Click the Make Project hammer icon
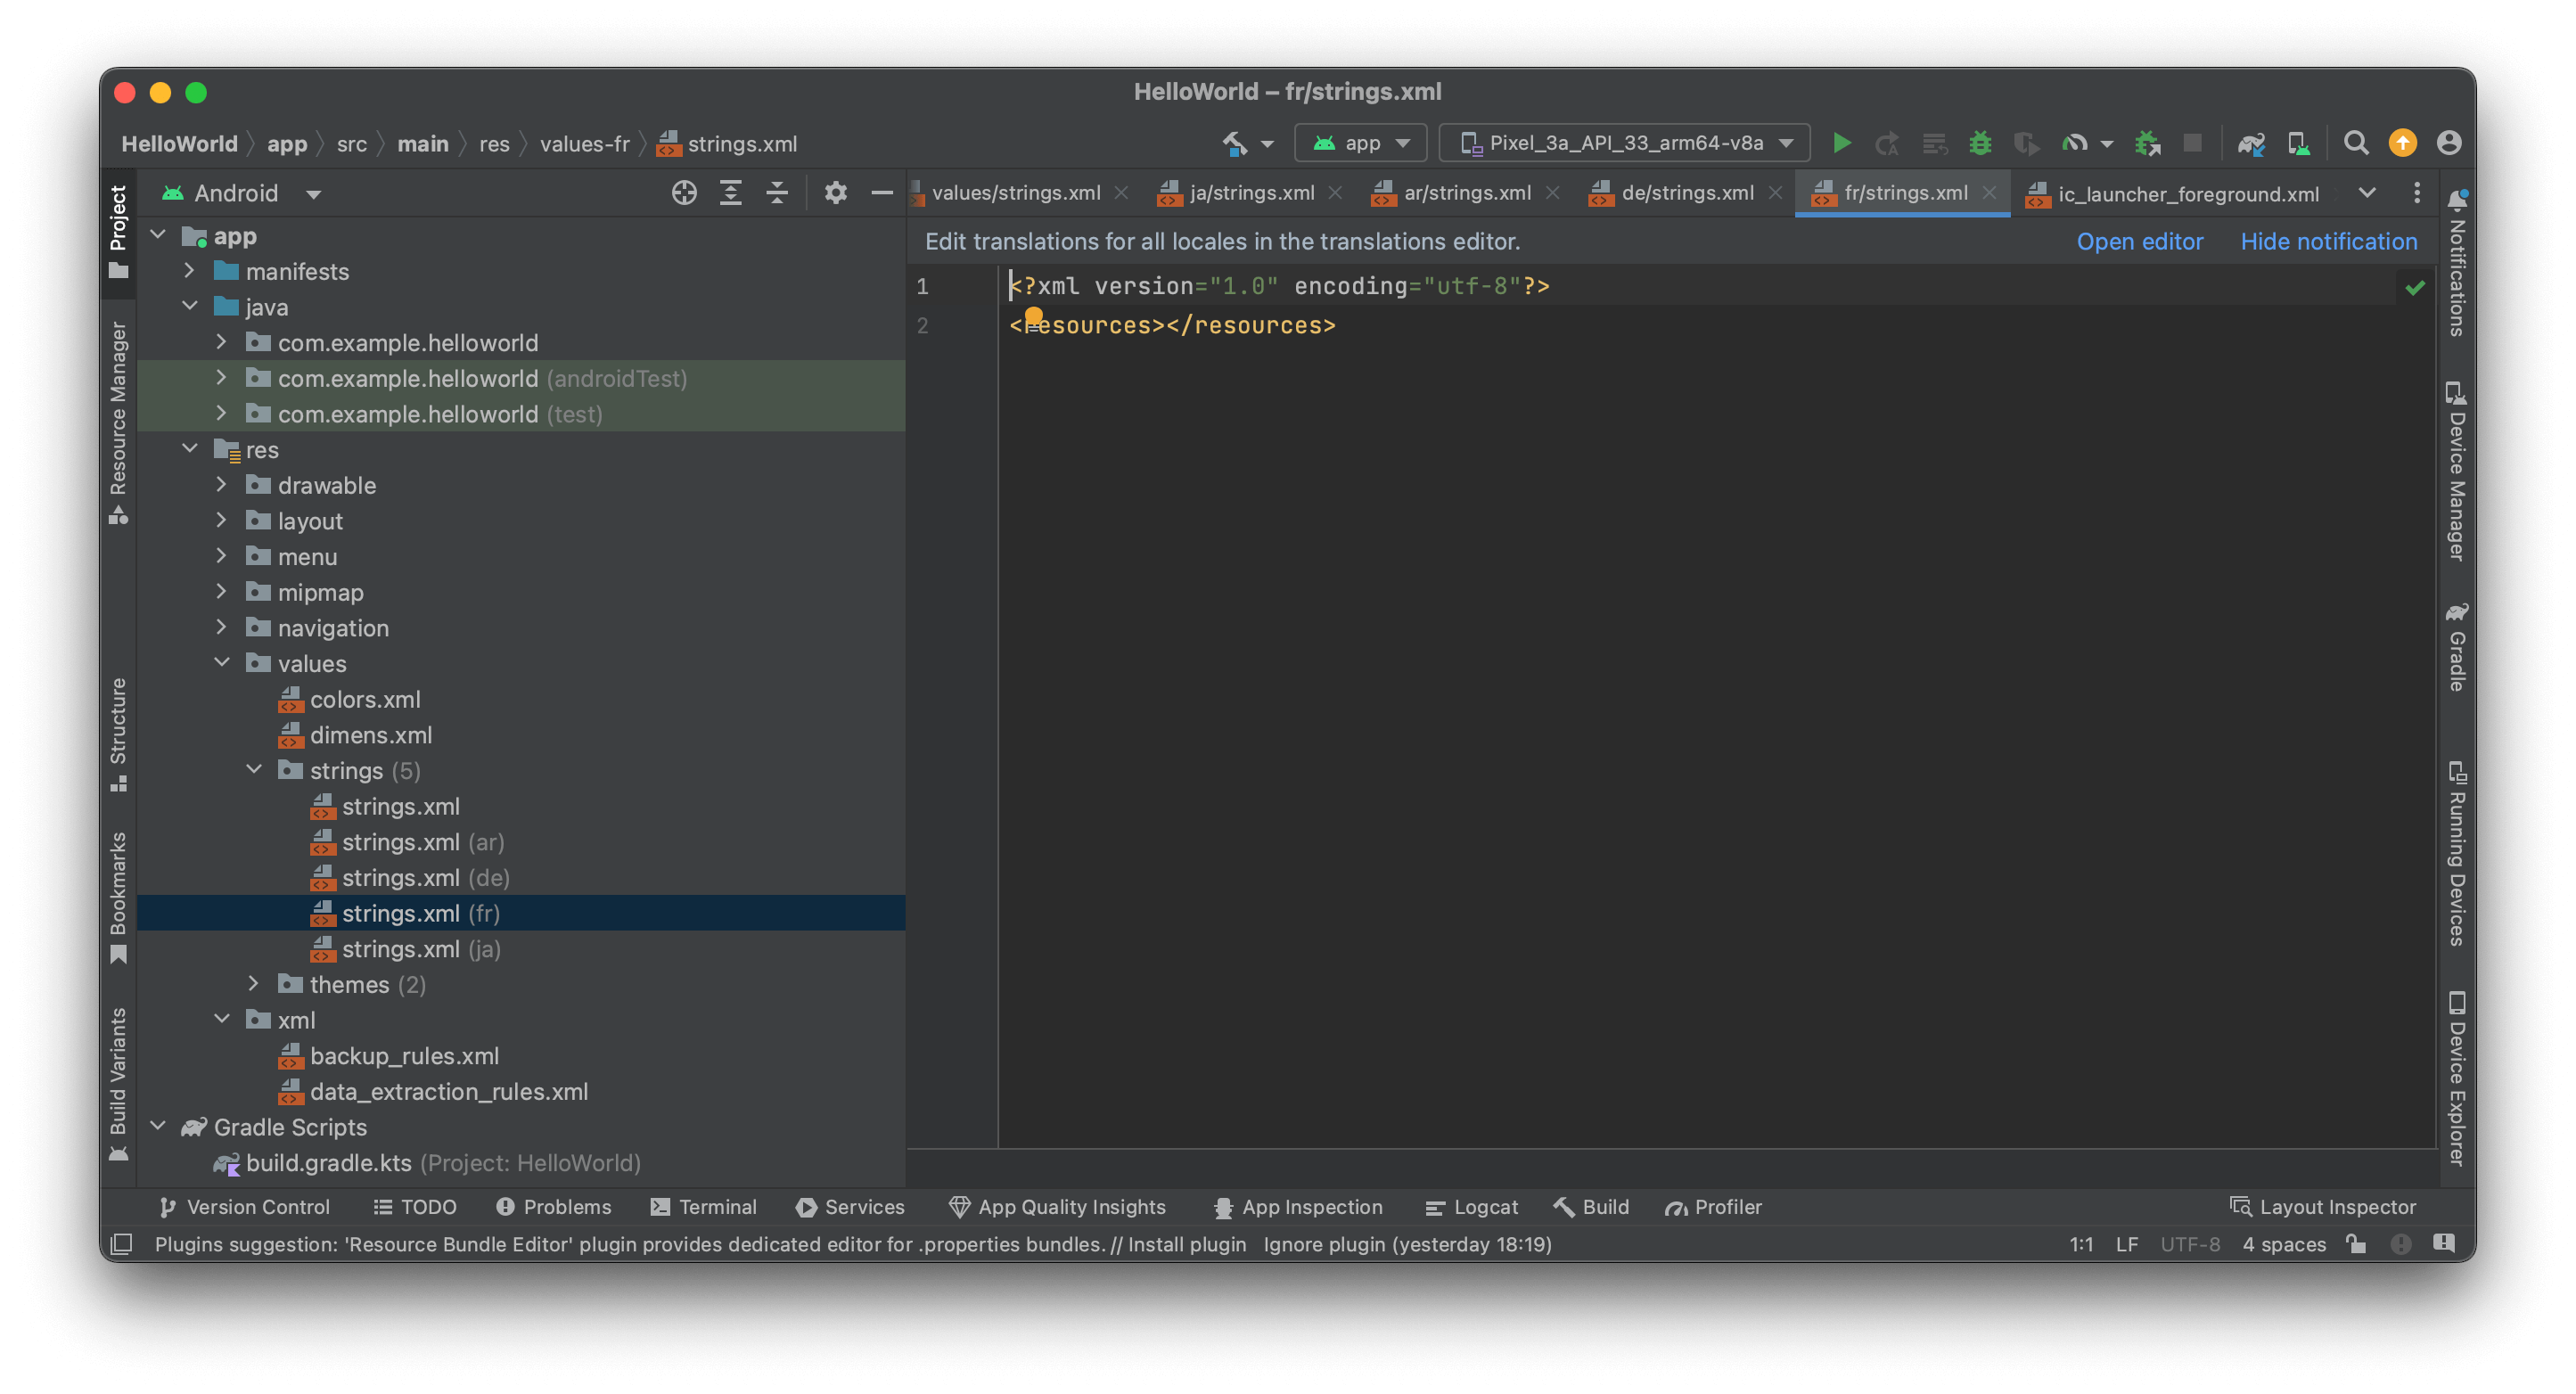Viewport: 2576px width, 1394px height. (x=1235, y=143)
